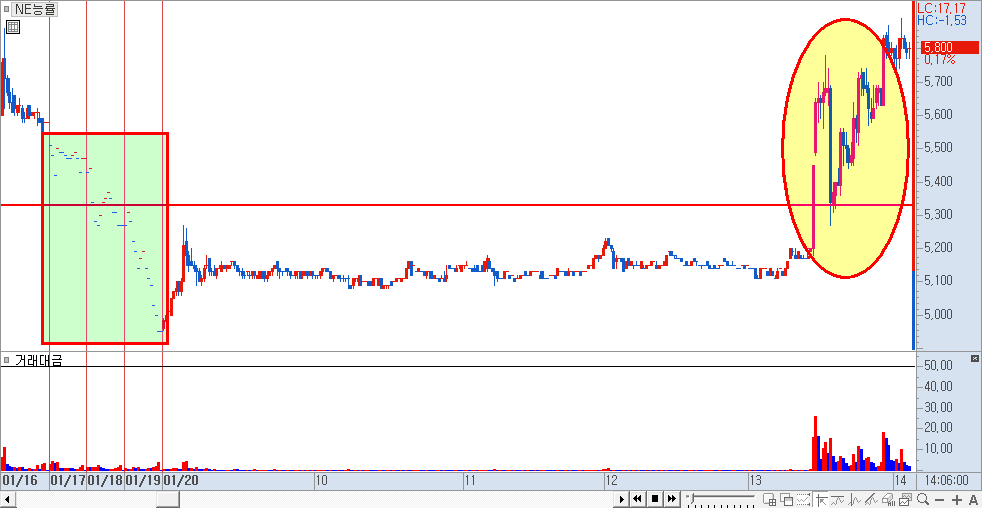Click the wavy line indicator icon
The width and height of the screenshot is (982, 508).
click(x=837, y=499)
